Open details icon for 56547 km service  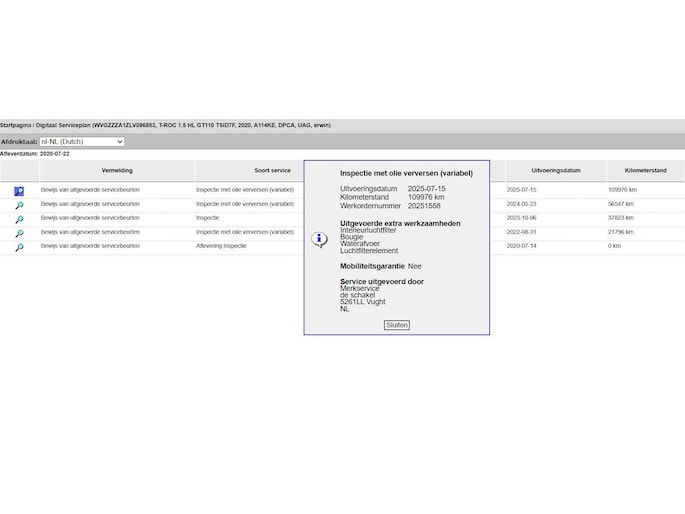coord(19,204)
